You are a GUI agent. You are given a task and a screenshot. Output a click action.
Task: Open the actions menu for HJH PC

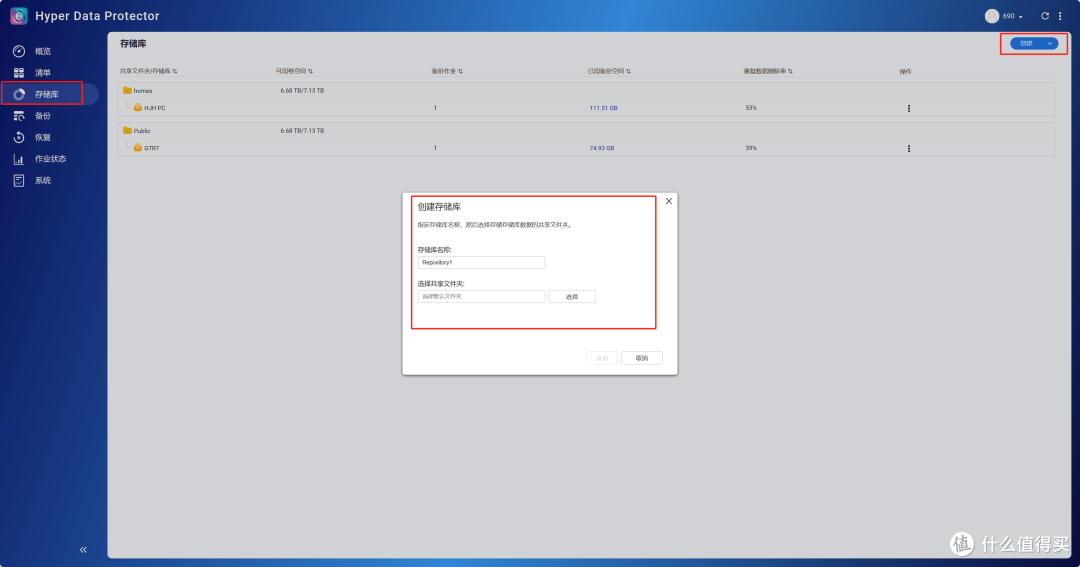pyautogui.click(x=908, y=108)
